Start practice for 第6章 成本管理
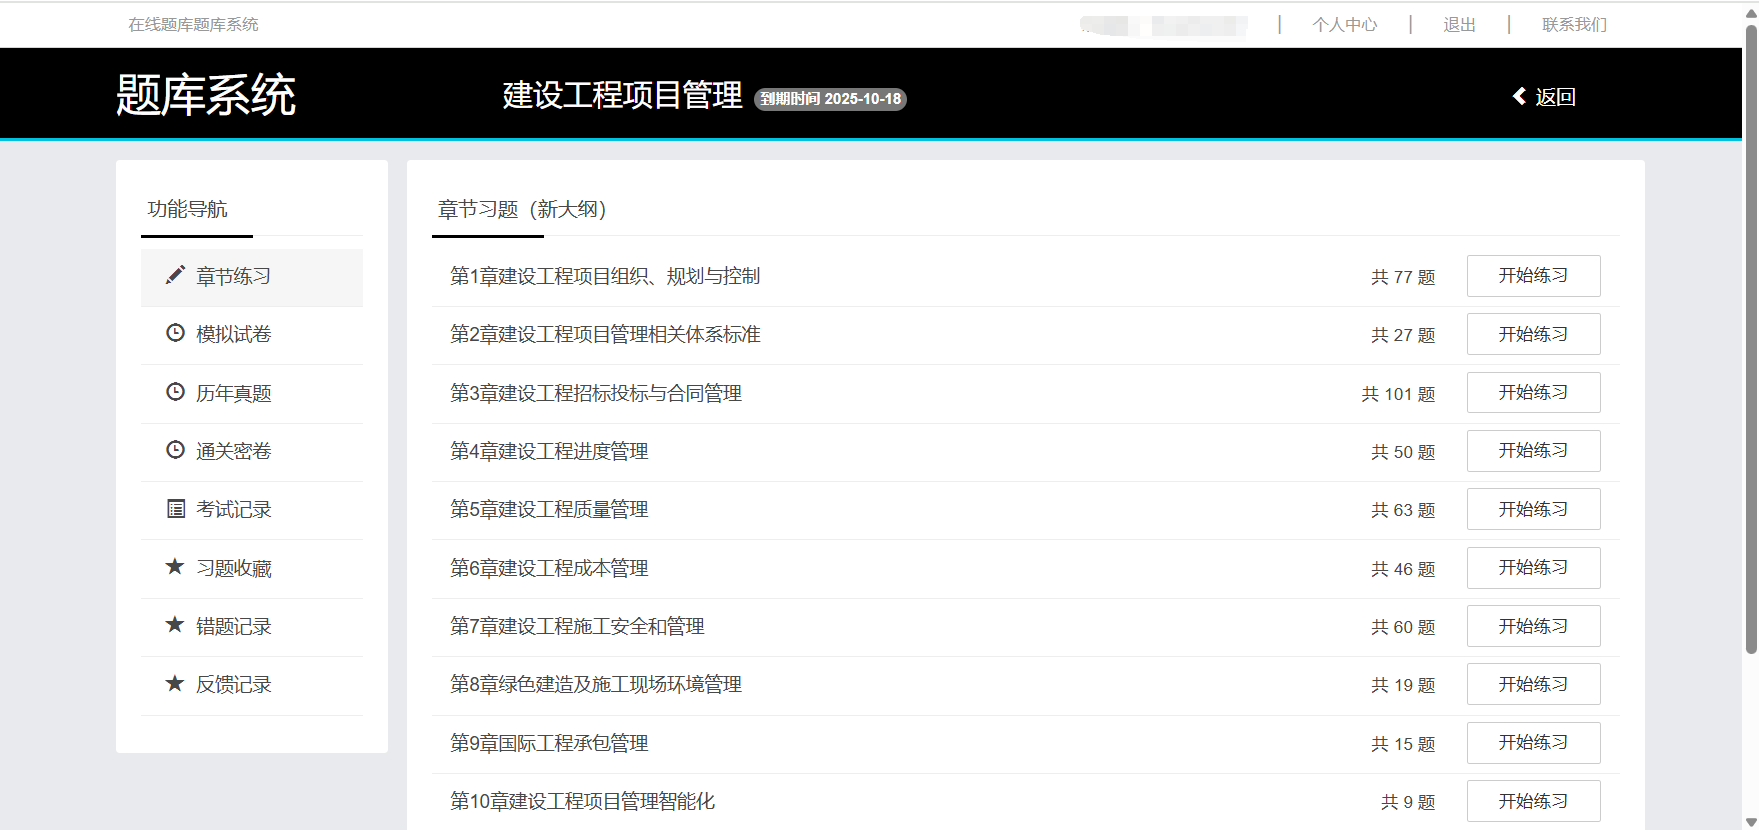1759x830 pixels. pyautogui.click(x=1533, y=568)
